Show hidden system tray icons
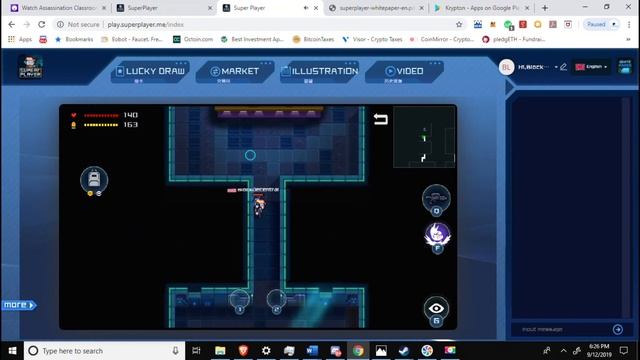640x360 pixels. click(563, 351)
